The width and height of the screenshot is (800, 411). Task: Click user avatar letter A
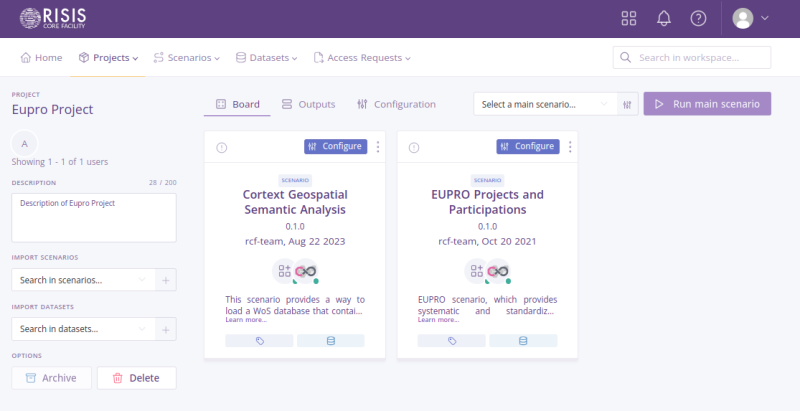(26, 142)
